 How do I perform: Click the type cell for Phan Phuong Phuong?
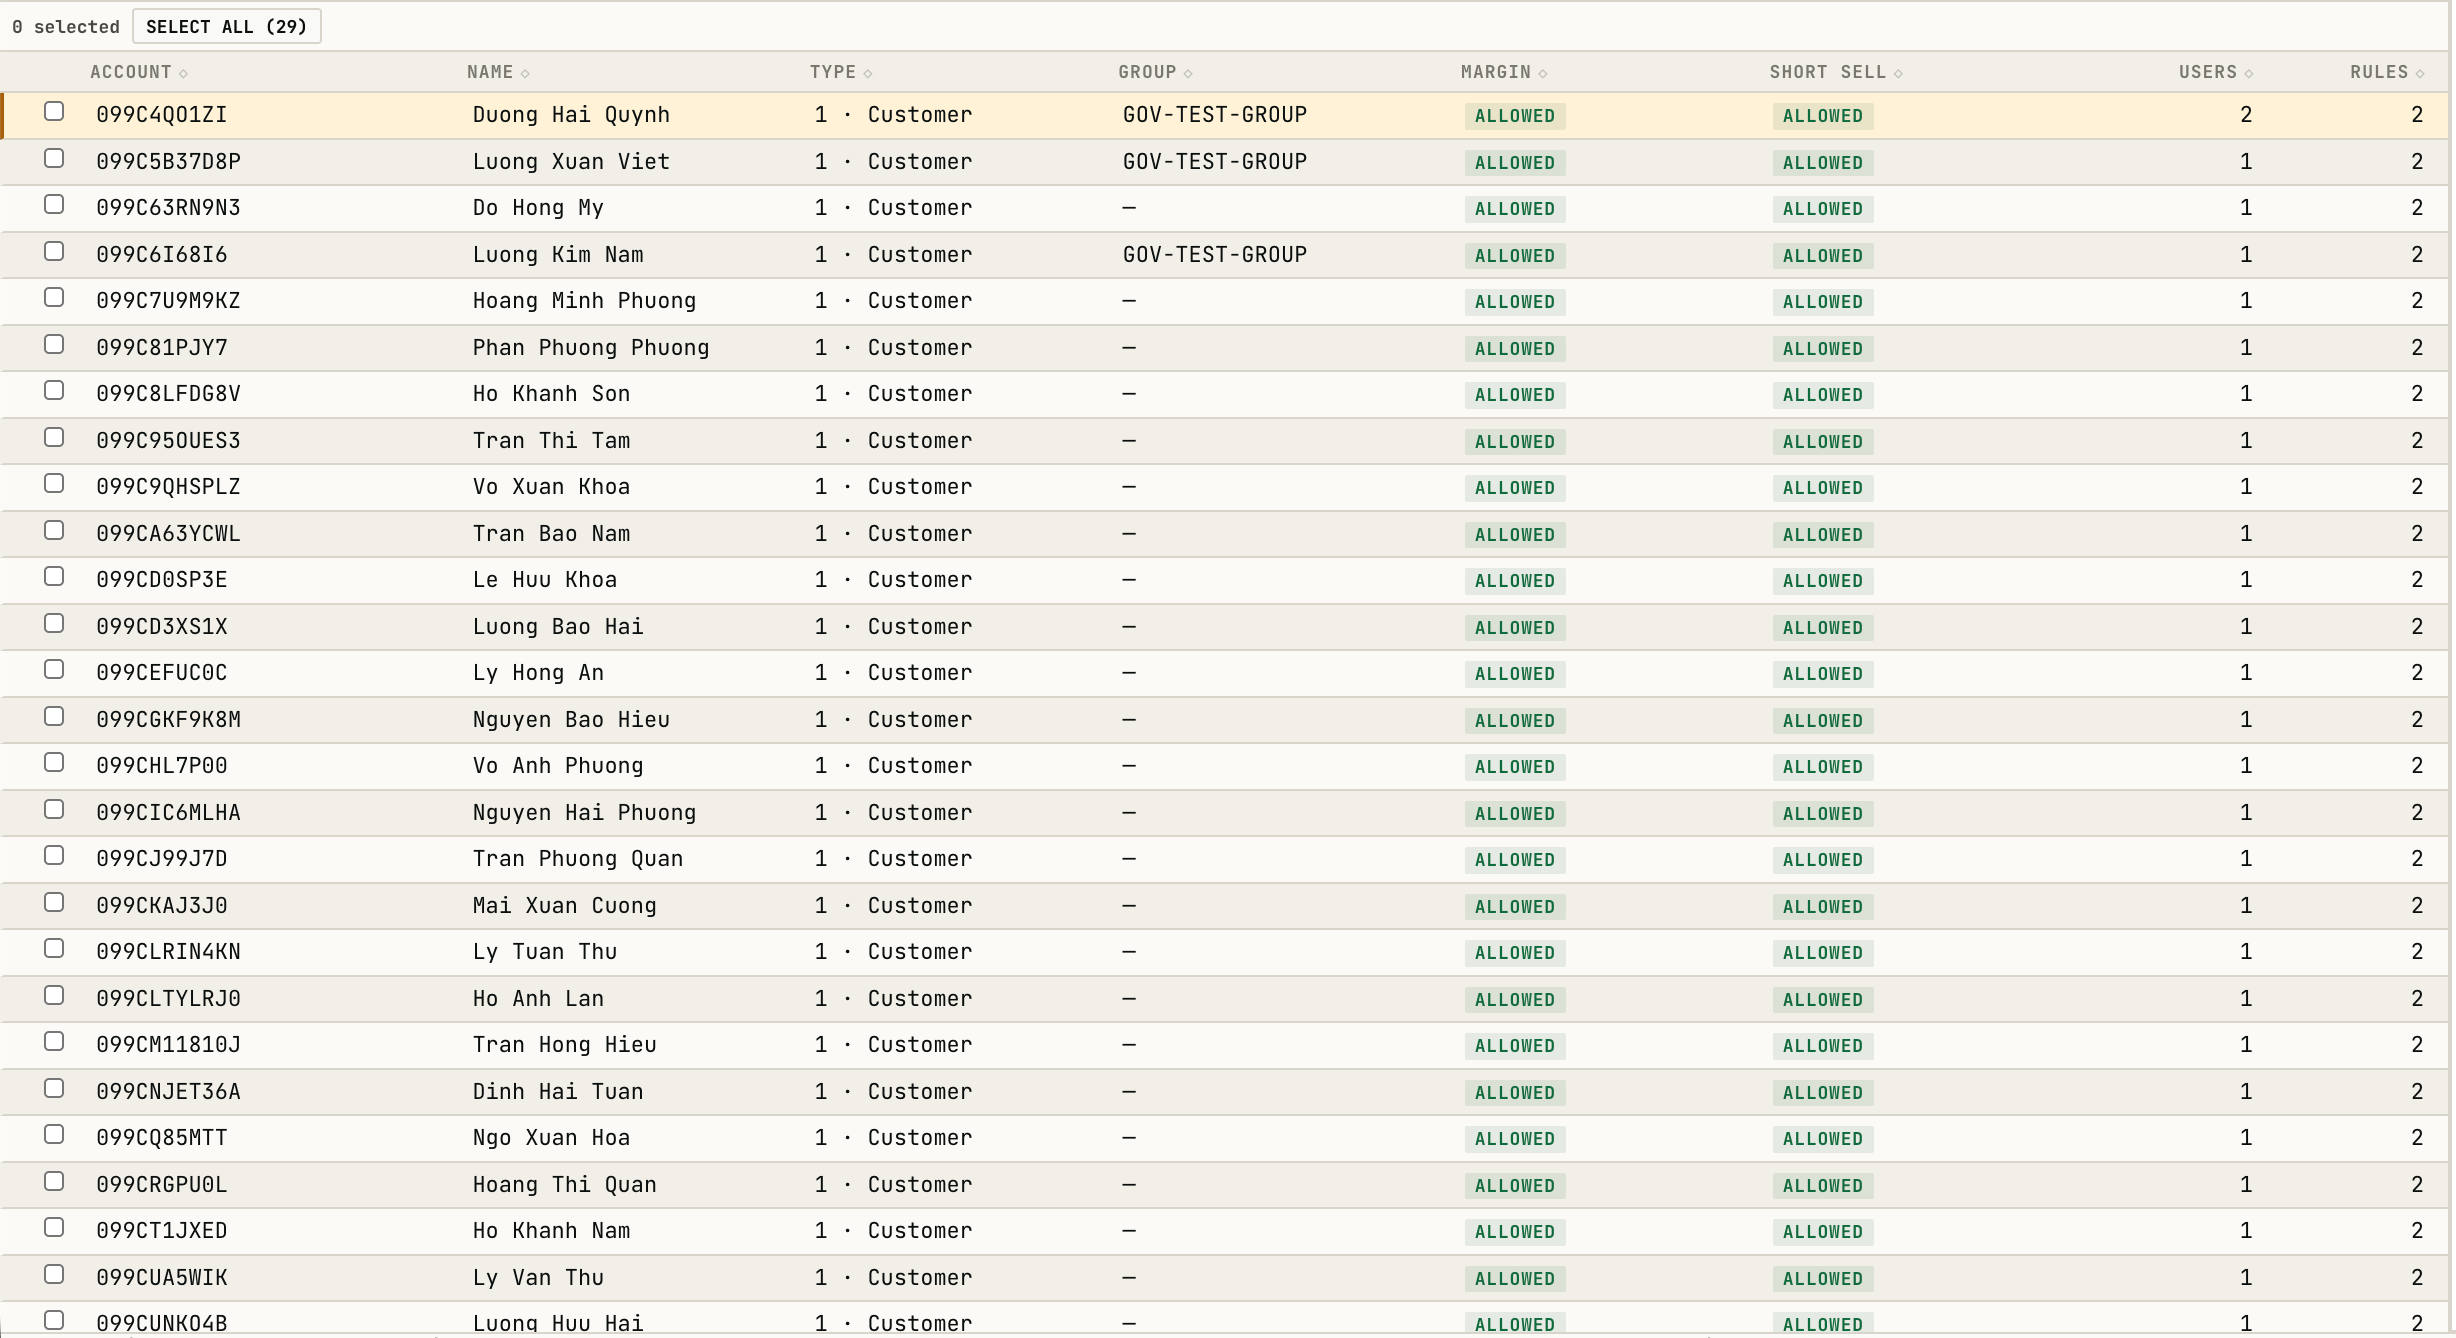[x=893, y=348]
